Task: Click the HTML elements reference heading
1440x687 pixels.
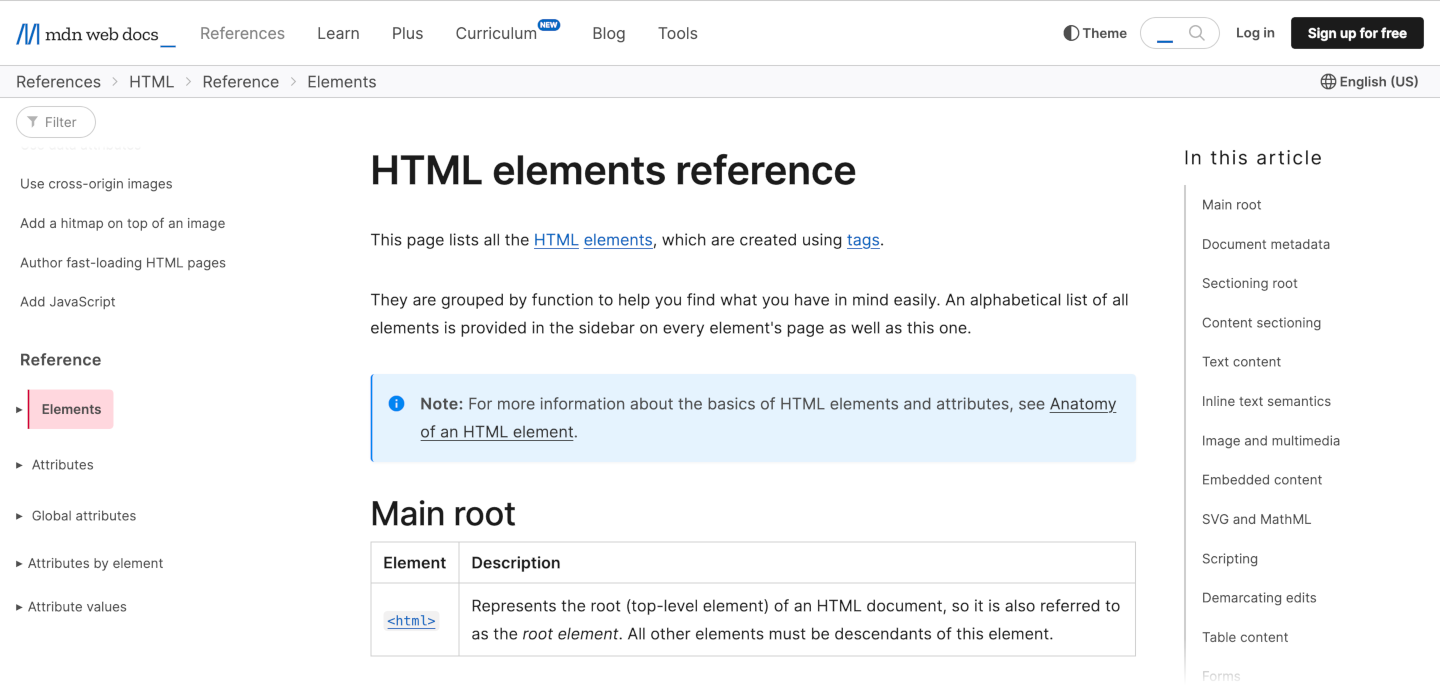Action: 613,171
